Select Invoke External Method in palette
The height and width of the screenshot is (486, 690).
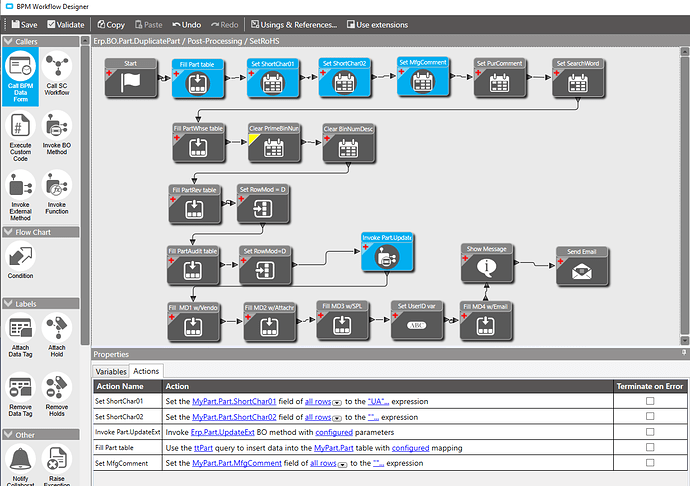pyautogui.click(x=20, y=195)
